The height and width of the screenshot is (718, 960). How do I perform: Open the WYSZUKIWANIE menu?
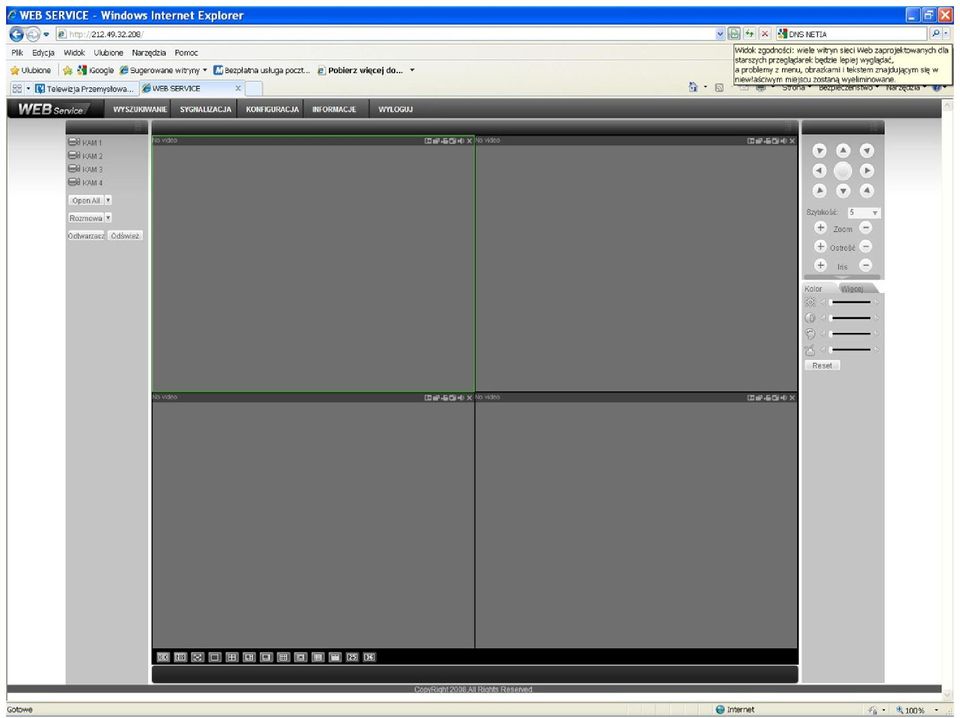(x=140, y=109)
